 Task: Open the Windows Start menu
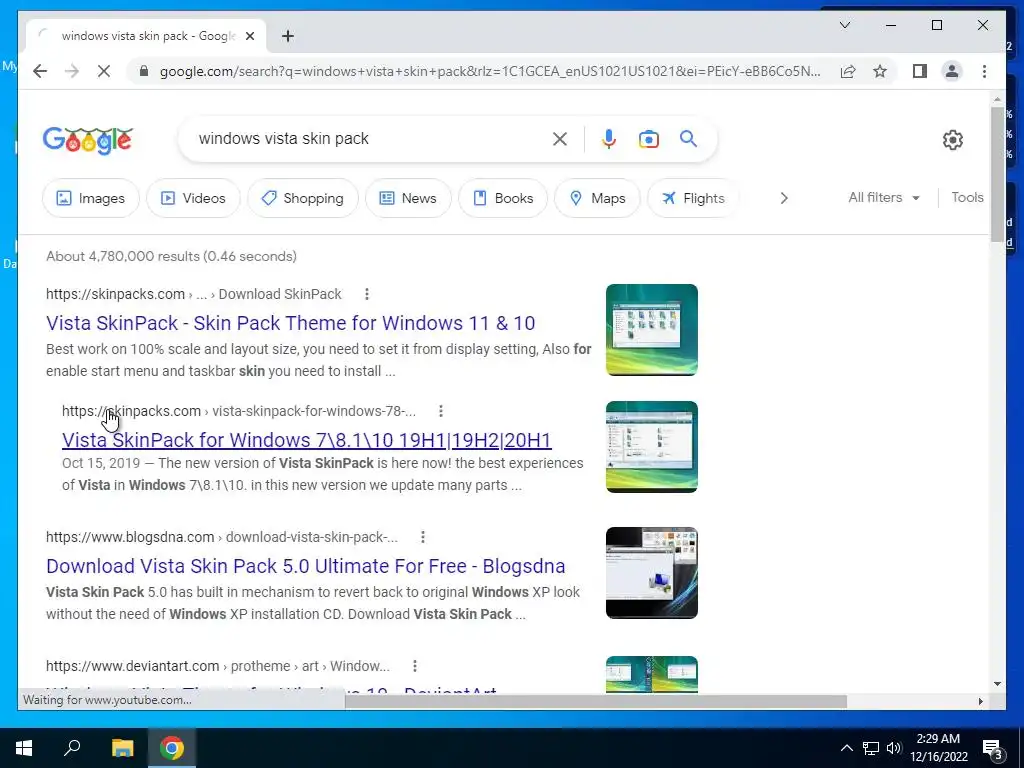tap(24, 748)
